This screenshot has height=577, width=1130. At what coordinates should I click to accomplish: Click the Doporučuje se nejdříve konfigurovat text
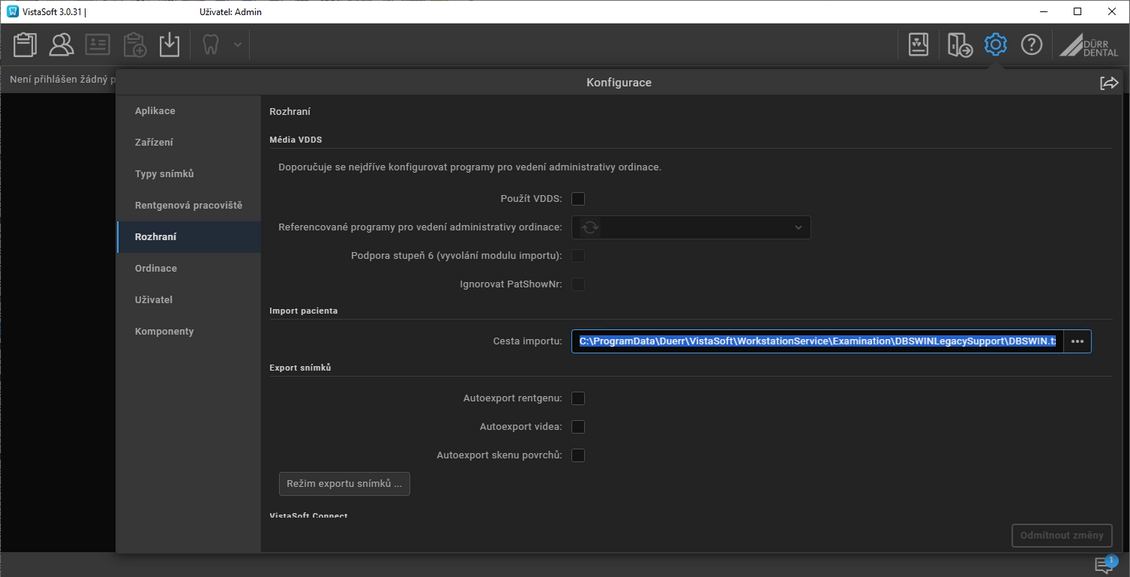(470, 167)
